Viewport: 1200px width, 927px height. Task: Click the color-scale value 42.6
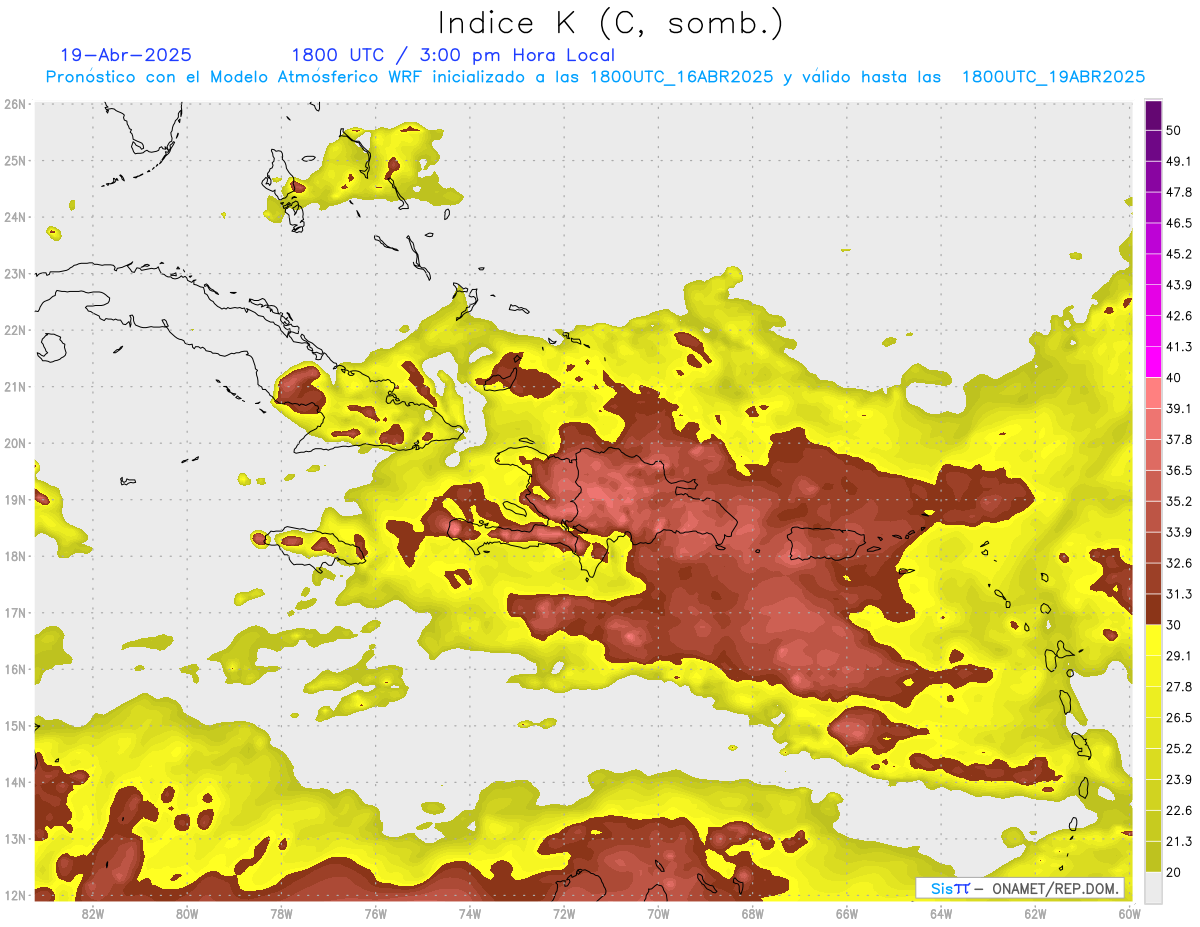[1179, 316]
